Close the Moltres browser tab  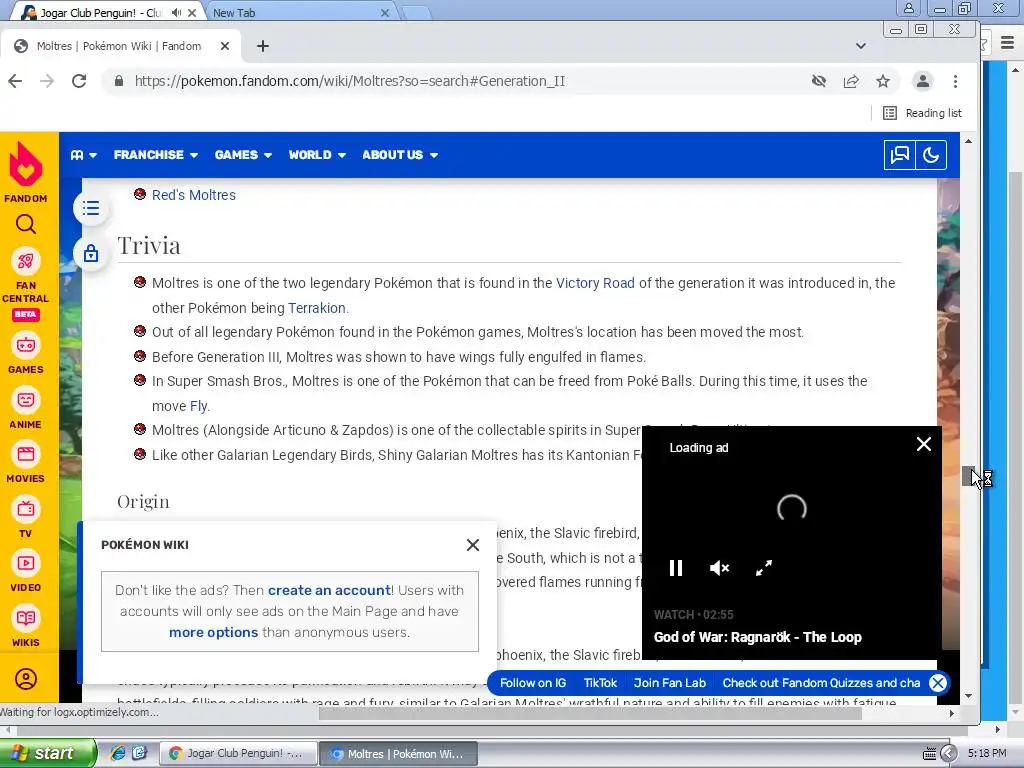pos(225,46)
